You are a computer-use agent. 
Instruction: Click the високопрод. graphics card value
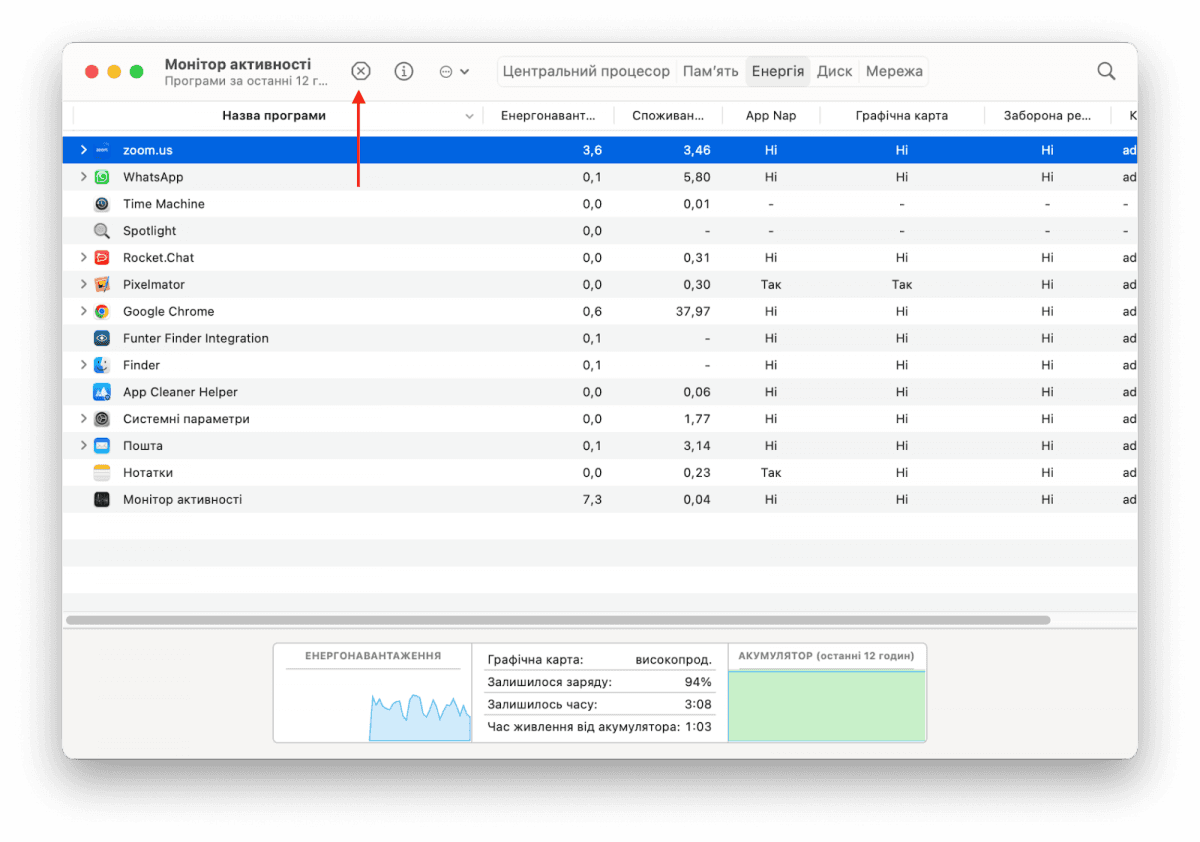click(x=674, y=660)
